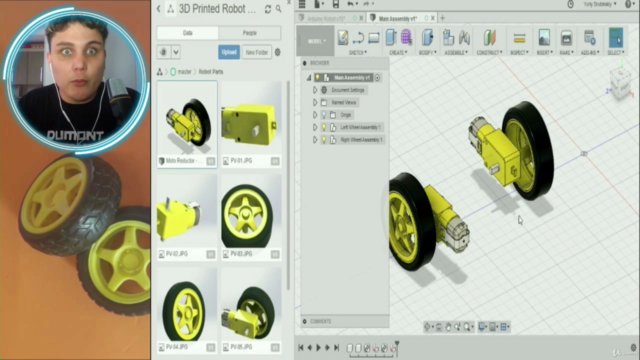Open the CREATE menu
This screenshot has width=640, height=360.
pos(398,53)
